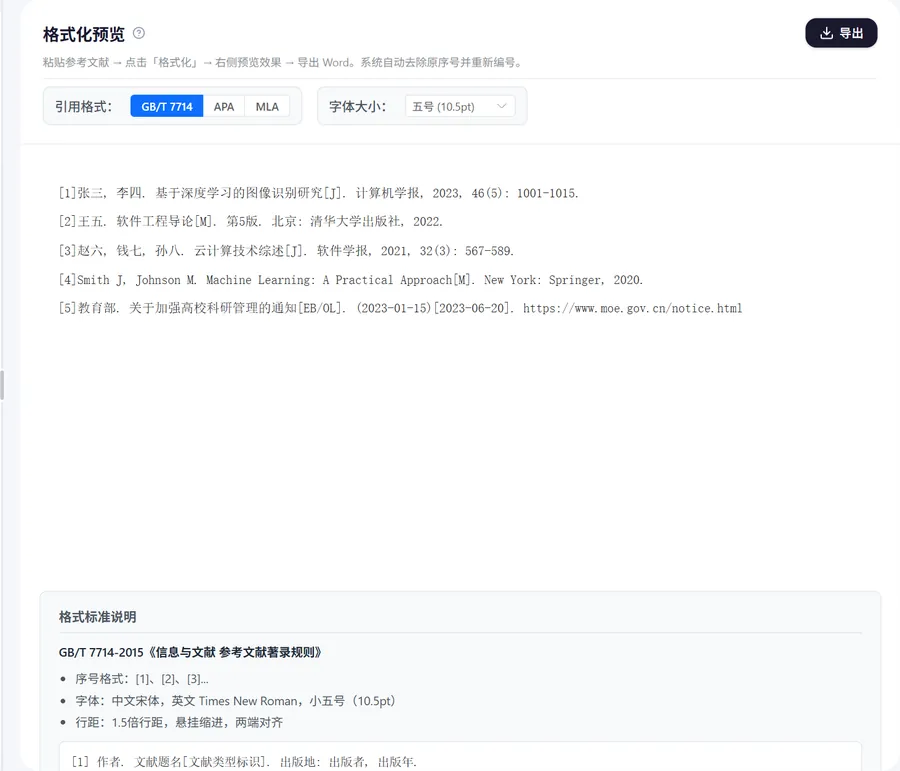Click reference [1] by 张三, 李四
This screenshot has height=771, width=900.
(318, 193)
